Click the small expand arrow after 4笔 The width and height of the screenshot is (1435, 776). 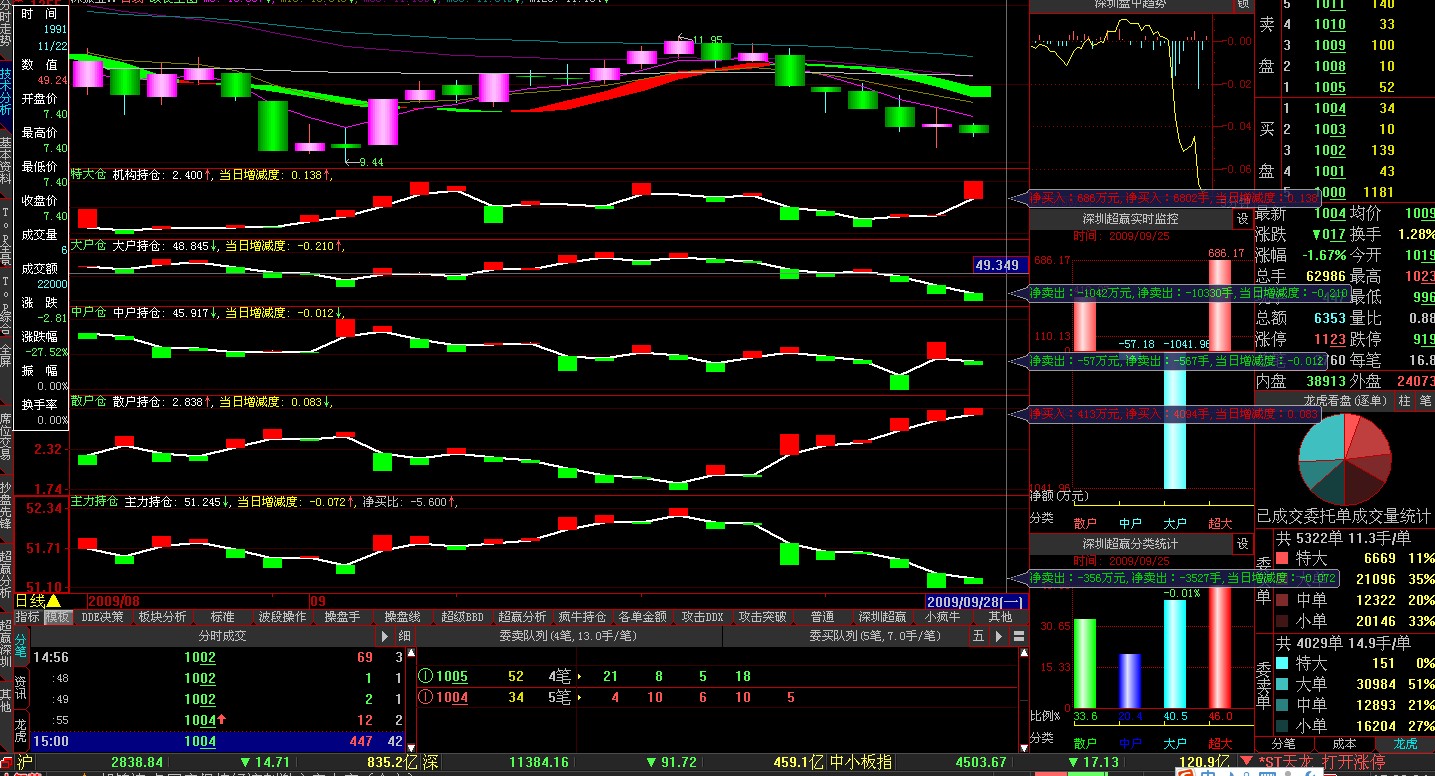click(x=580, y=677)
